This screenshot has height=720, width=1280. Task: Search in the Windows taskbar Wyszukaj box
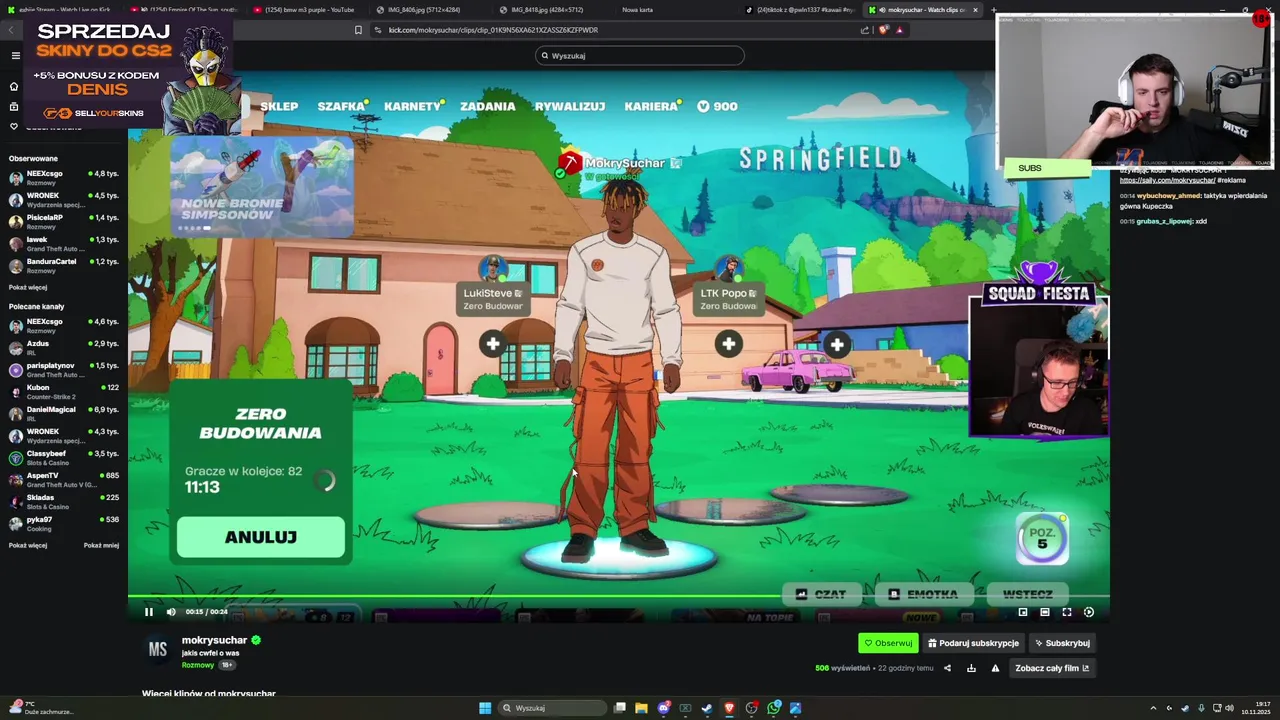coord(553,708)
